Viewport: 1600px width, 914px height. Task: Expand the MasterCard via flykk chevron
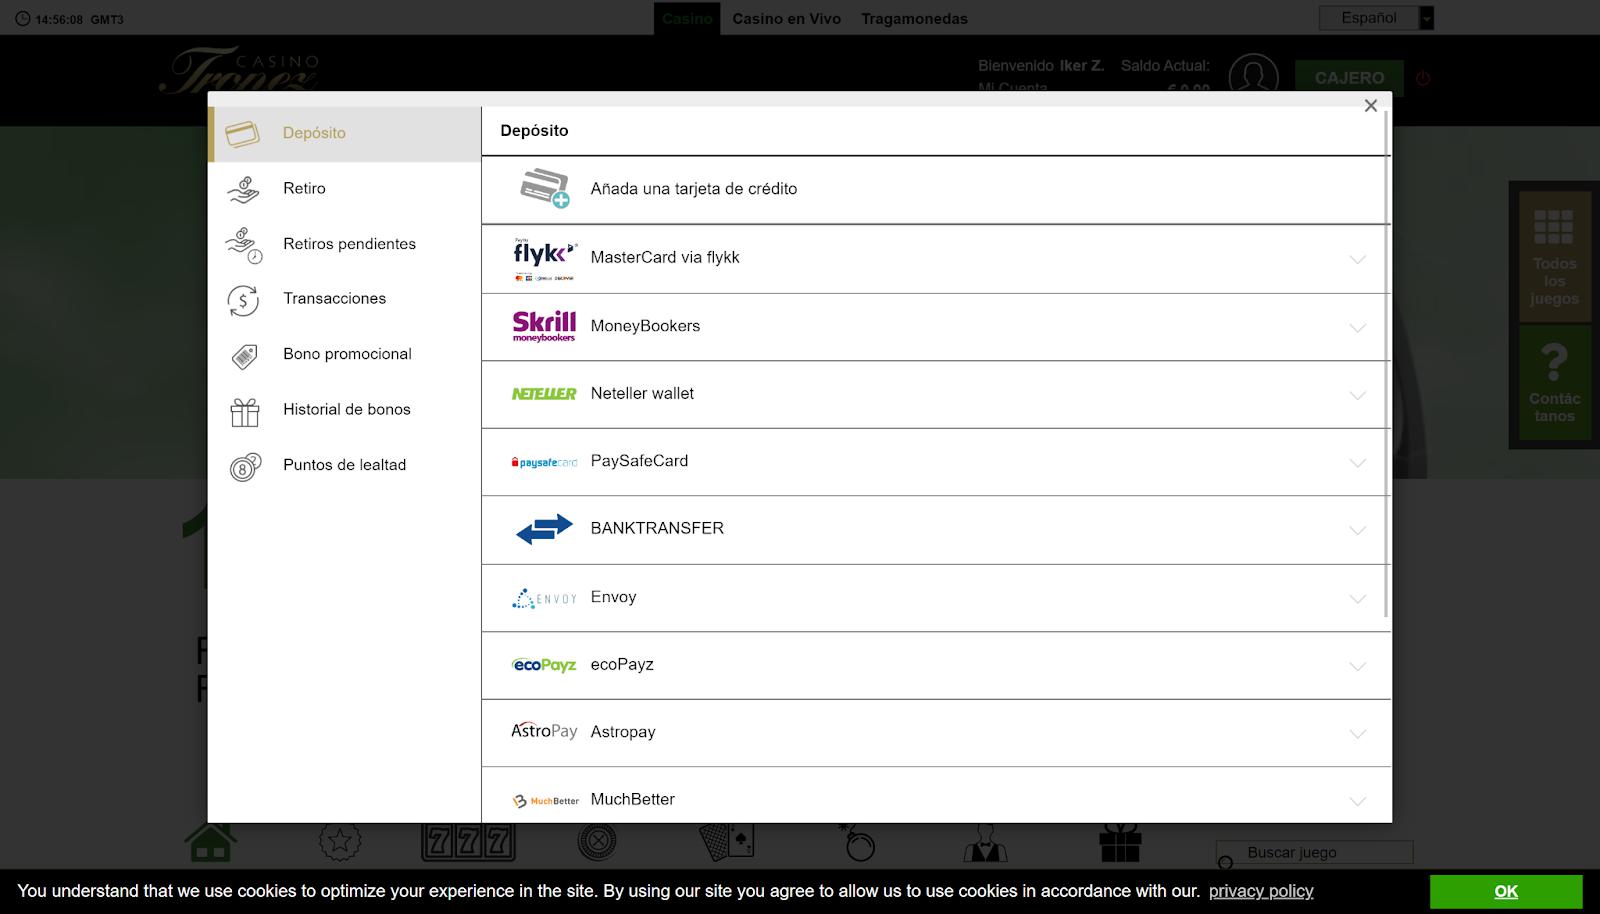(x=1357, y=259)
